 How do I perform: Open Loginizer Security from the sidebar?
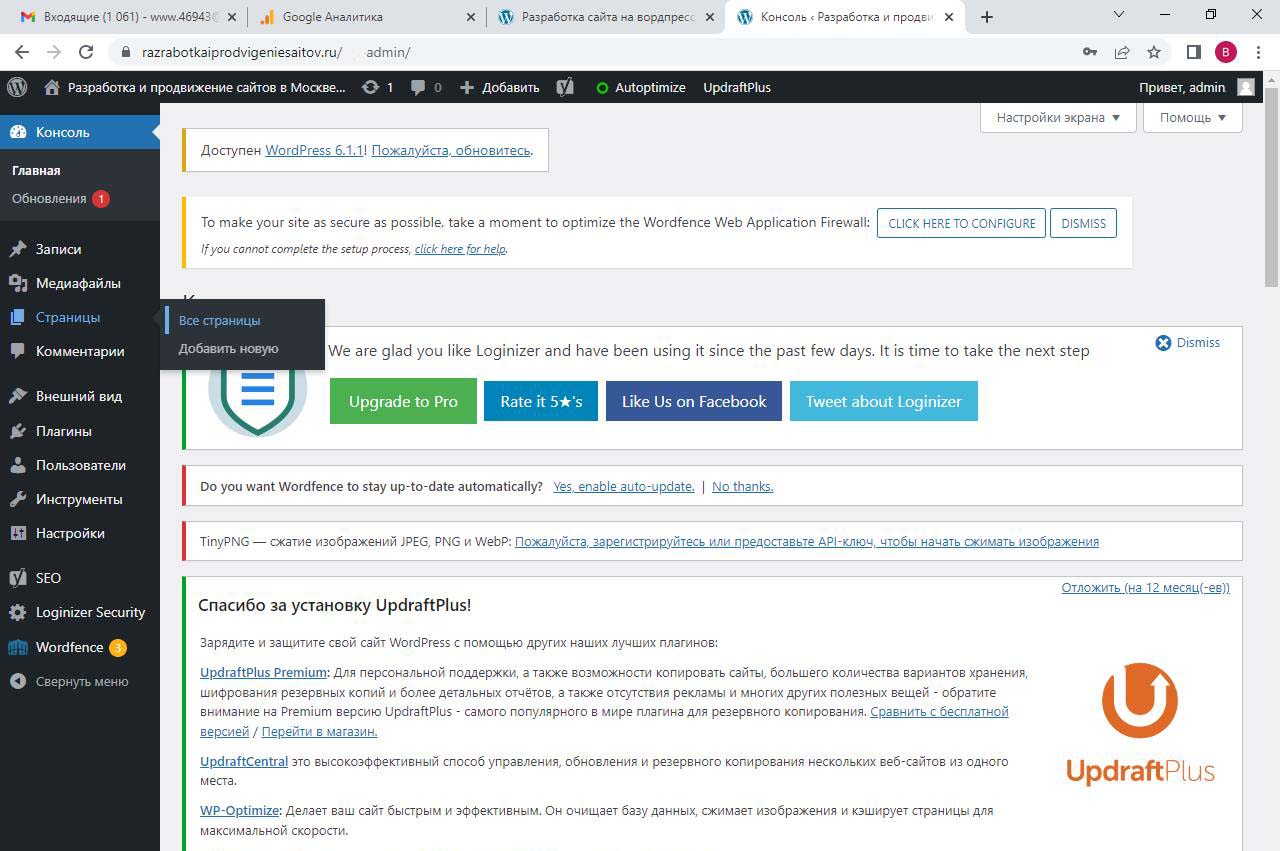point(90,612)
